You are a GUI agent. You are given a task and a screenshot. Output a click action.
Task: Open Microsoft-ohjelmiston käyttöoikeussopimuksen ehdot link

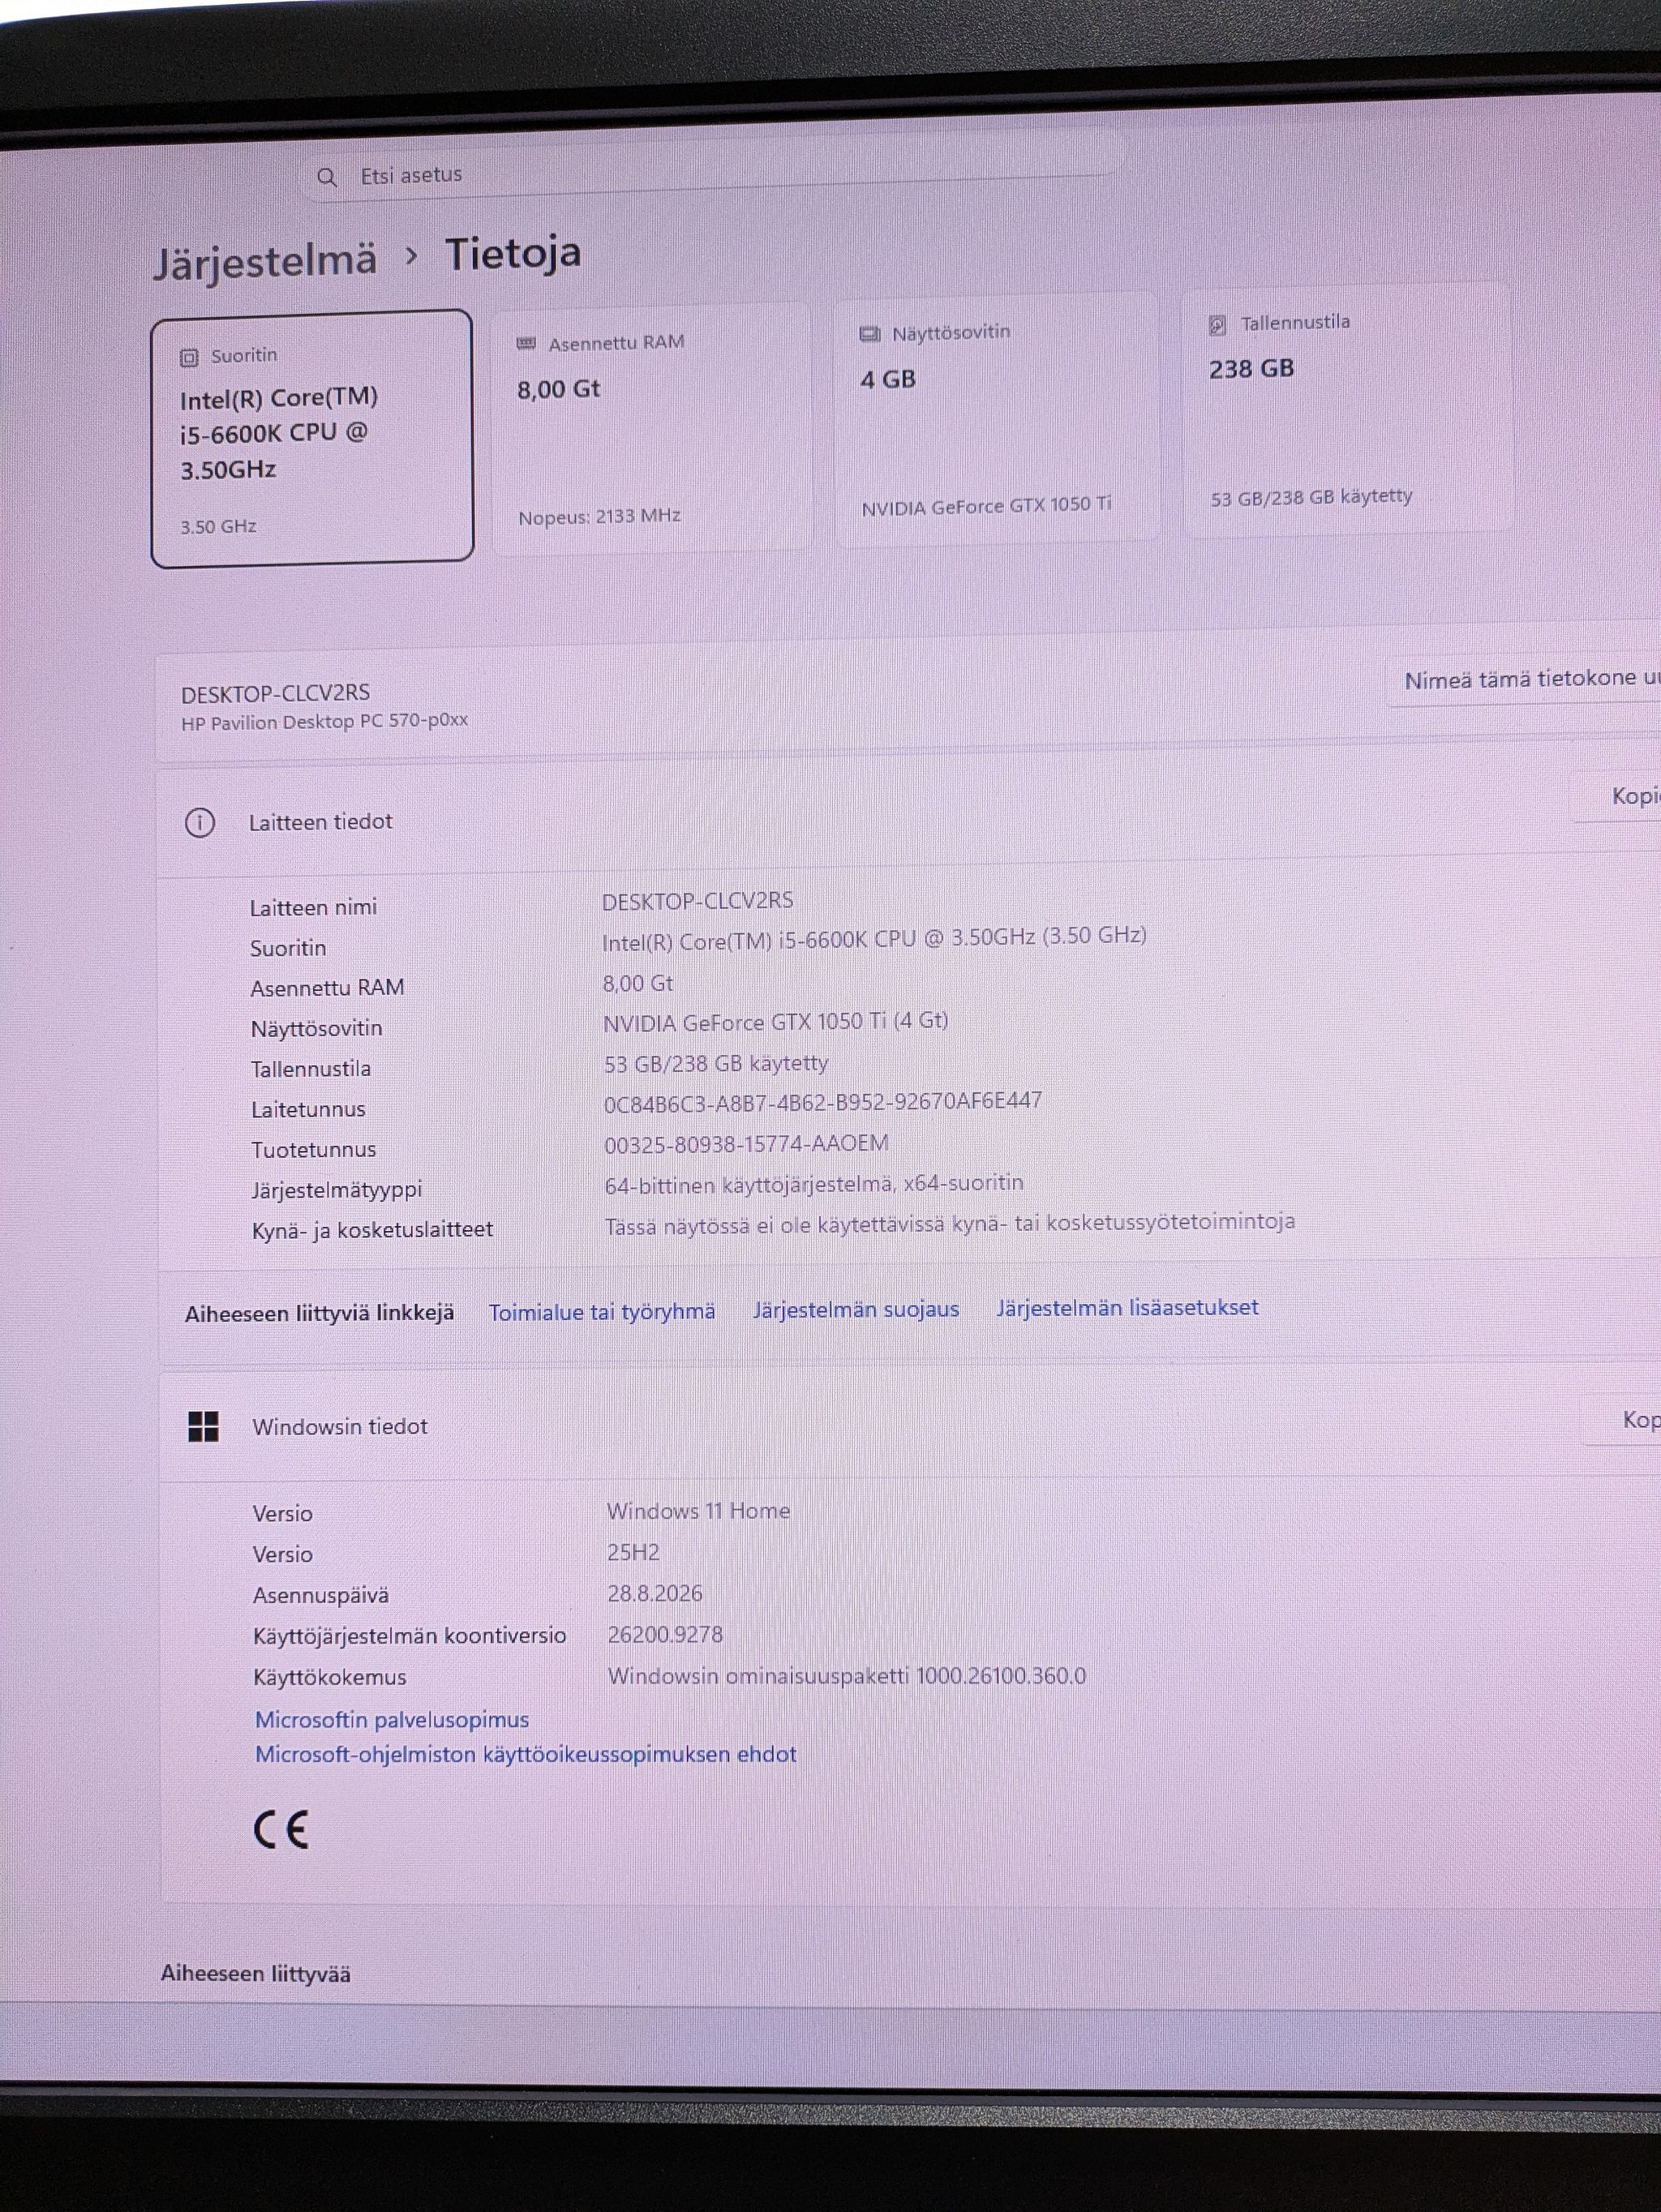pyautogui.click(x=526, y=1754)
